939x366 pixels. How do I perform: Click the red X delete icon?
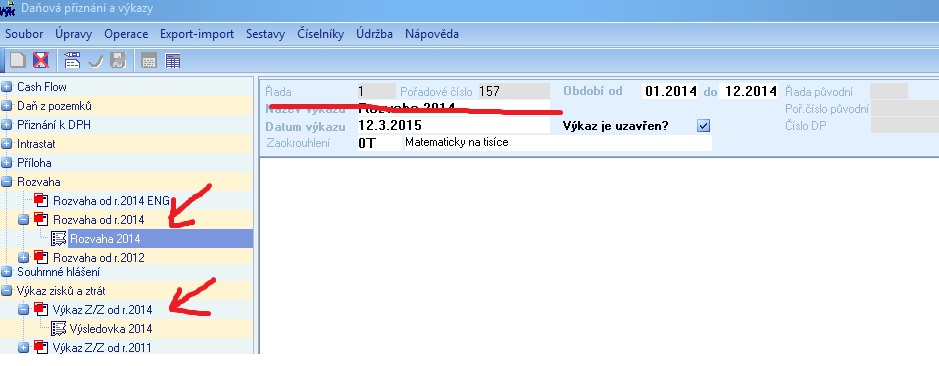[x=40, y=60]
